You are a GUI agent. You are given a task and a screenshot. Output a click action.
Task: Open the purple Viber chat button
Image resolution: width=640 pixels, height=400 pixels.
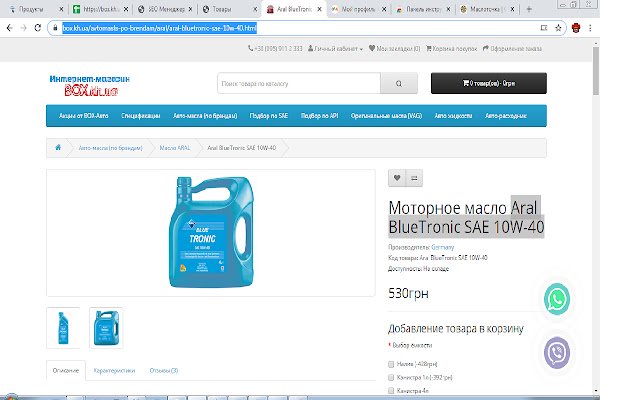[557, 353]
